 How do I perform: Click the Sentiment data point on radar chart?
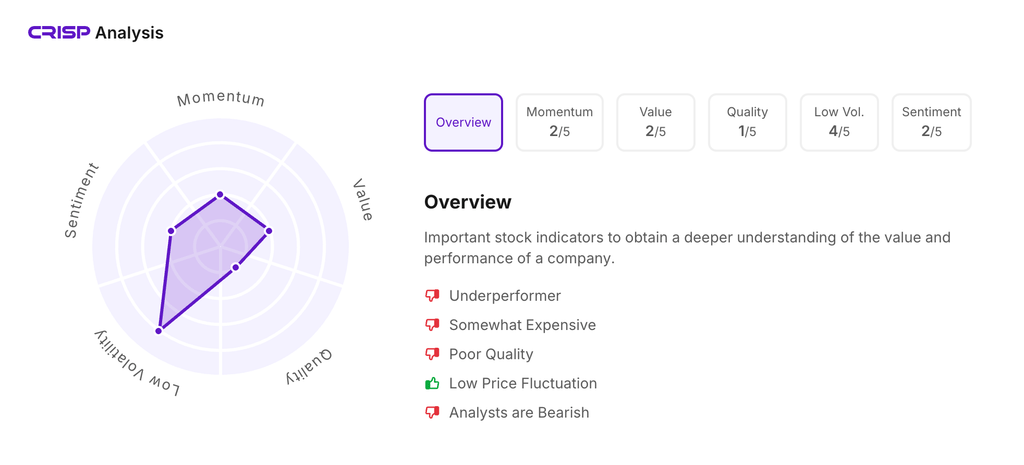[171, 231]
